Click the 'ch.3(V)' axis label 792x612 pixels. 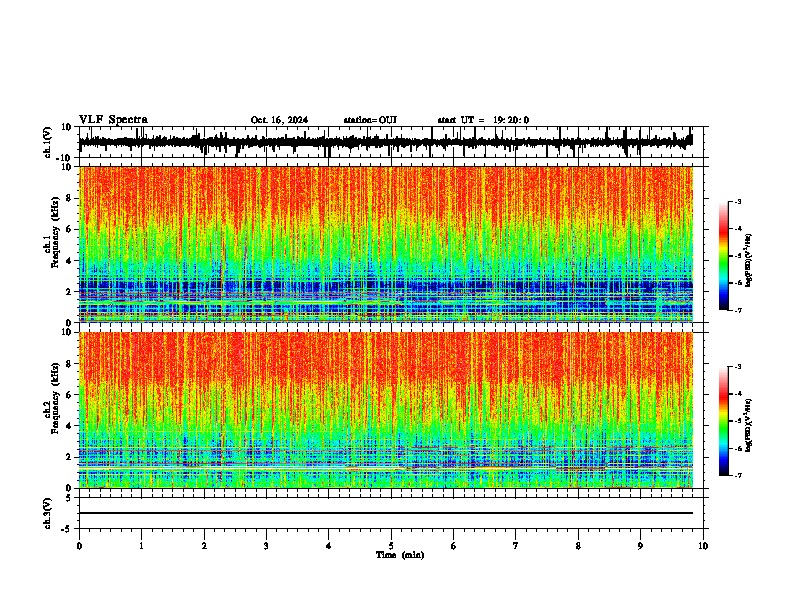(x=47, y=513)
